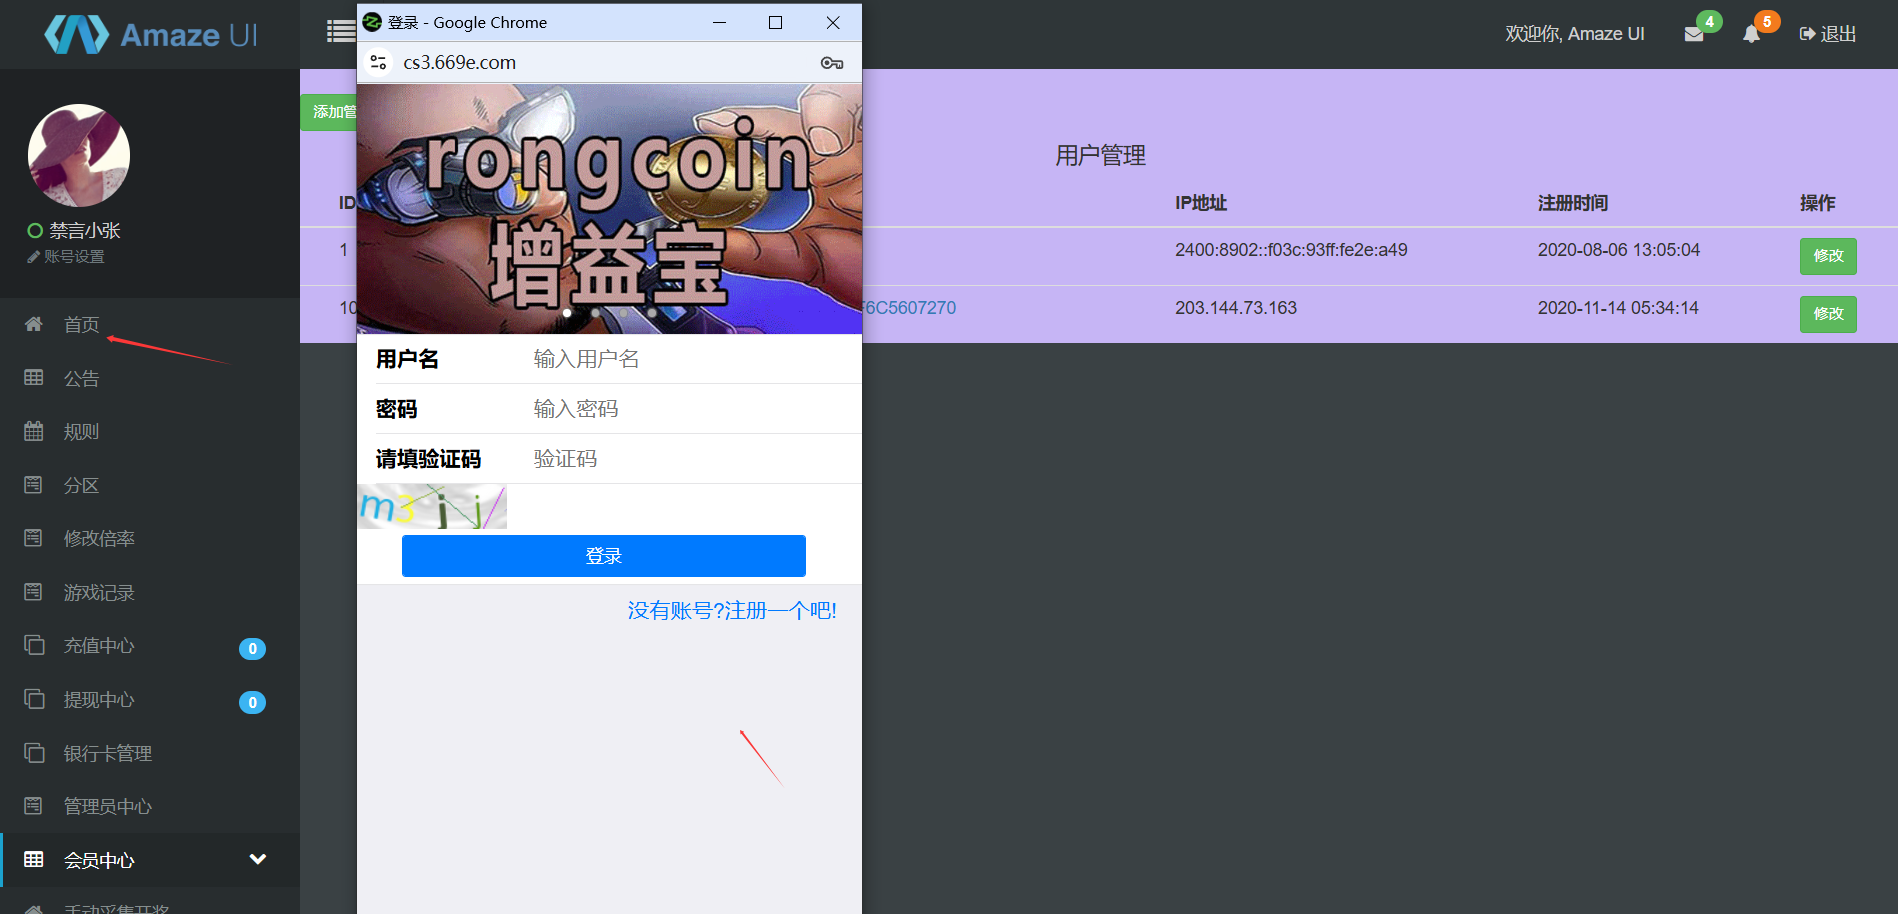1898x914 pixels.
Task: Open the bell notifications icon with badge 5
Action: pos(1751,34)
